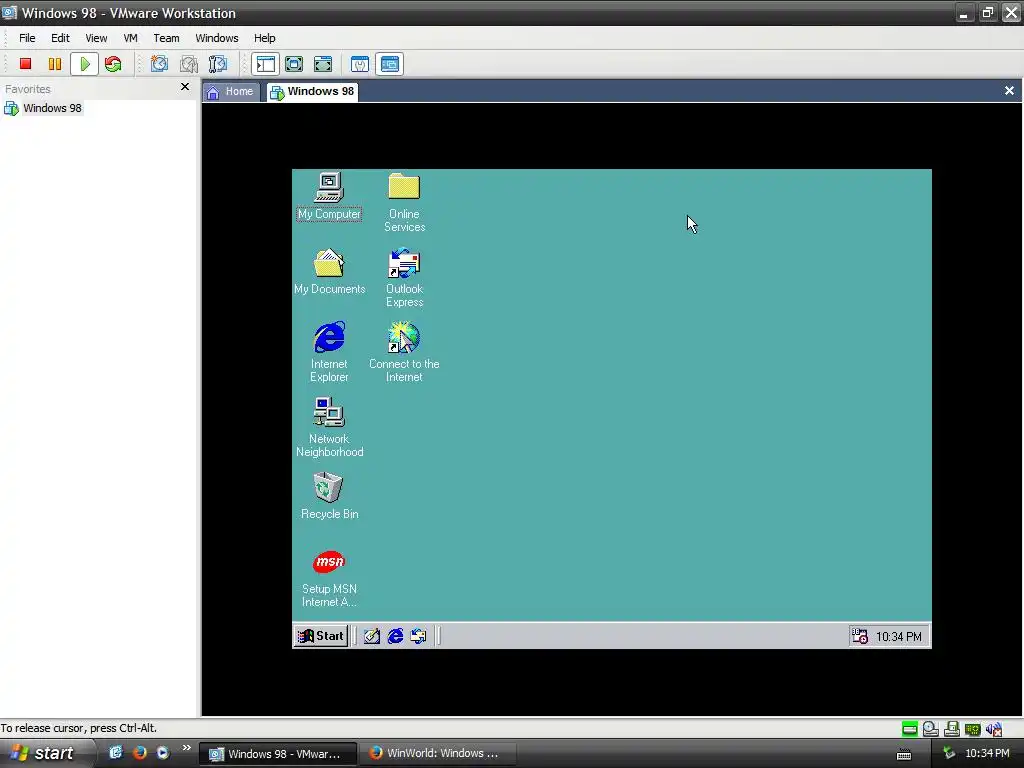Close the Favorites sidebar panel

pyautogui.click(x=185, y=87)
